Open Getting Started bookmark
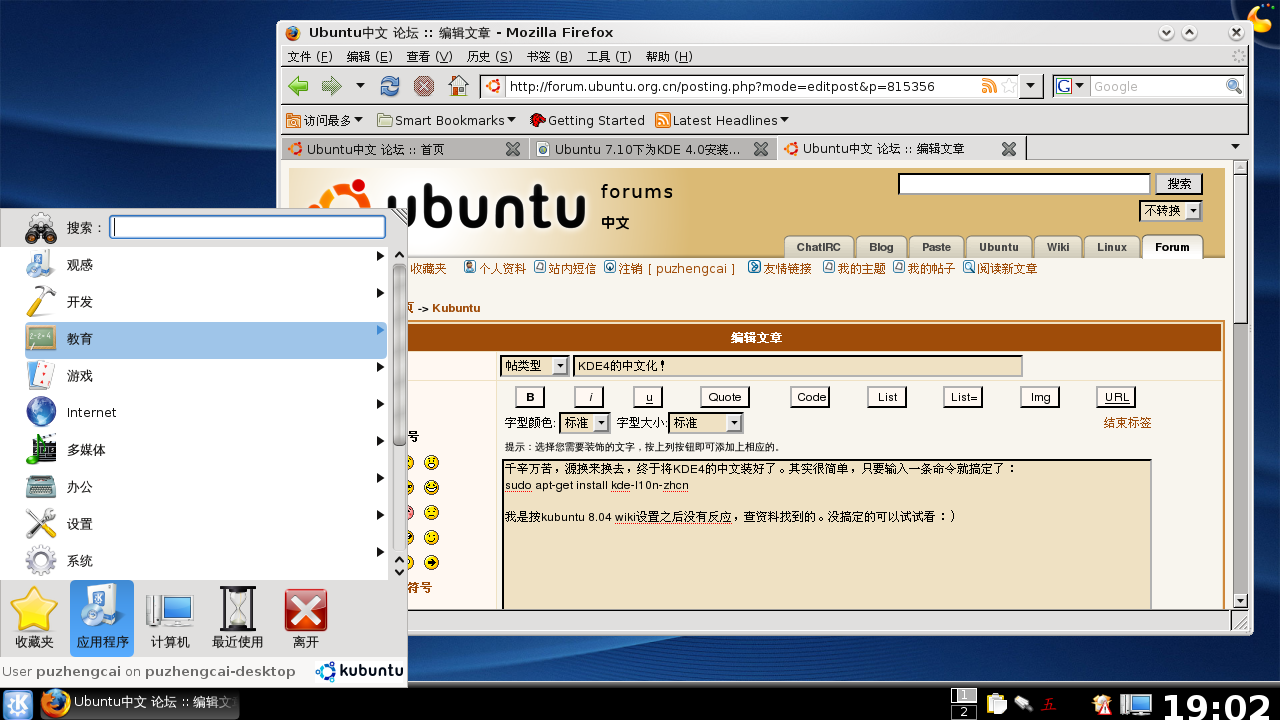The image size is (1280, 720). pyautogui.click(x=587, y=120)
